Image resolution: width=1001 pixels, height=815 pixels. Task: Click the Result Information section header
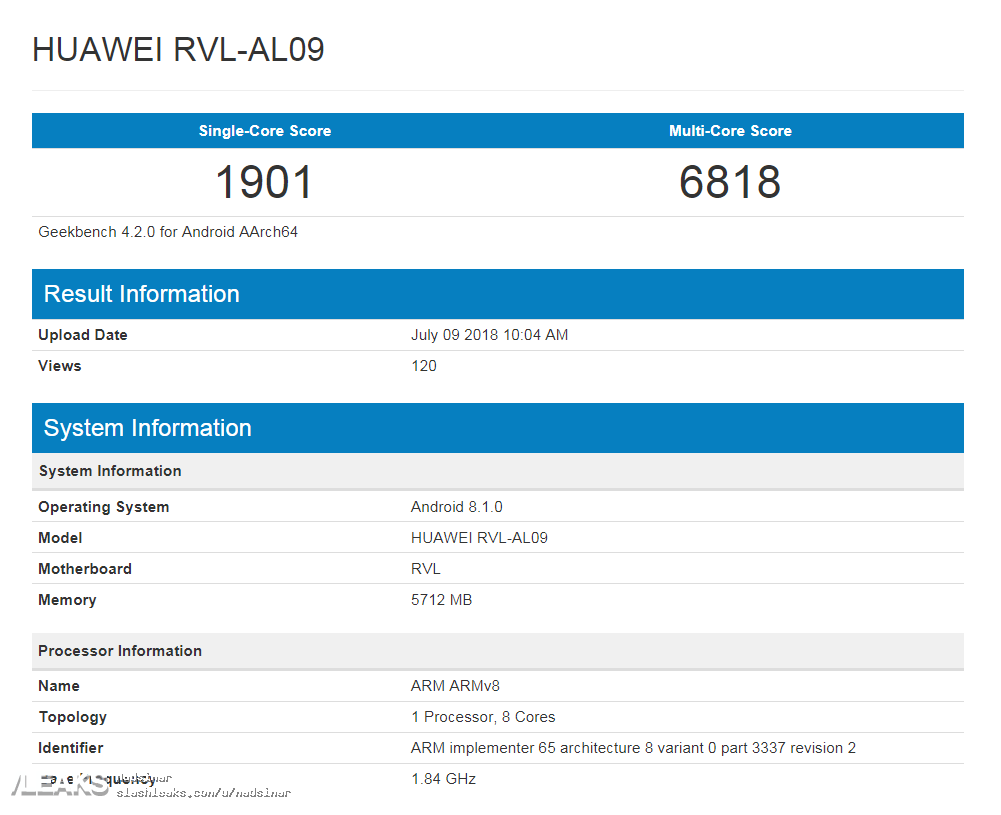click(x=142, y=294)
